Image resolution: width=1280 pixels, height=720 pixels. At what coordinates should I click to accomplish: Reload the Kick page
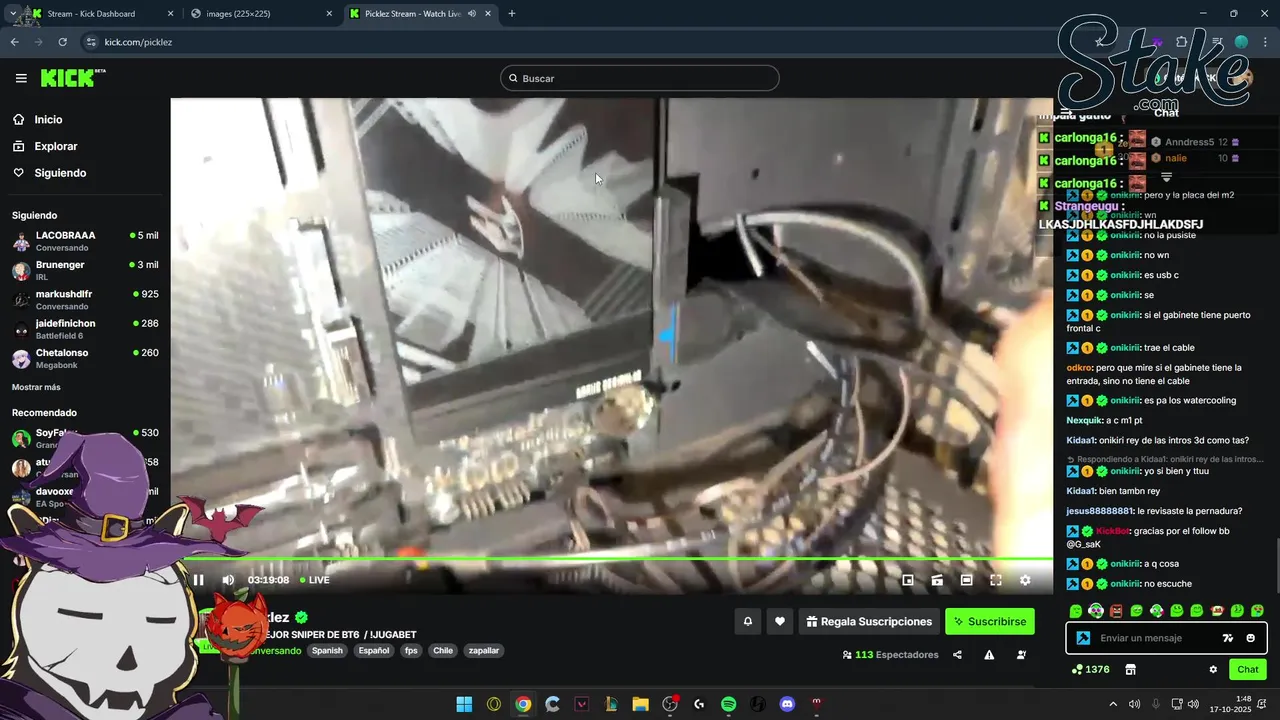[x=63, y=42]
